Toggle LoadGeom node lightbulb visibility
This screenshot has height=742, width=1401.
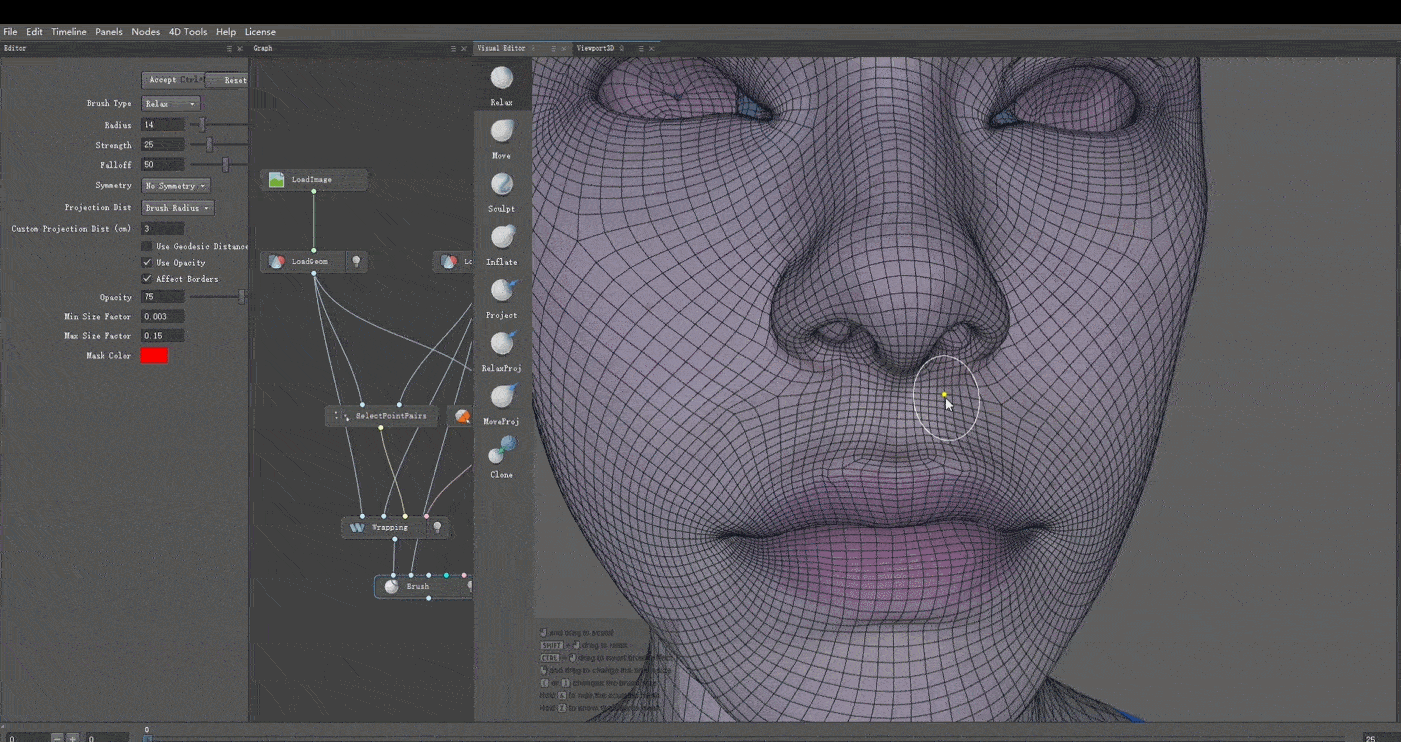[x=355, y=262]
